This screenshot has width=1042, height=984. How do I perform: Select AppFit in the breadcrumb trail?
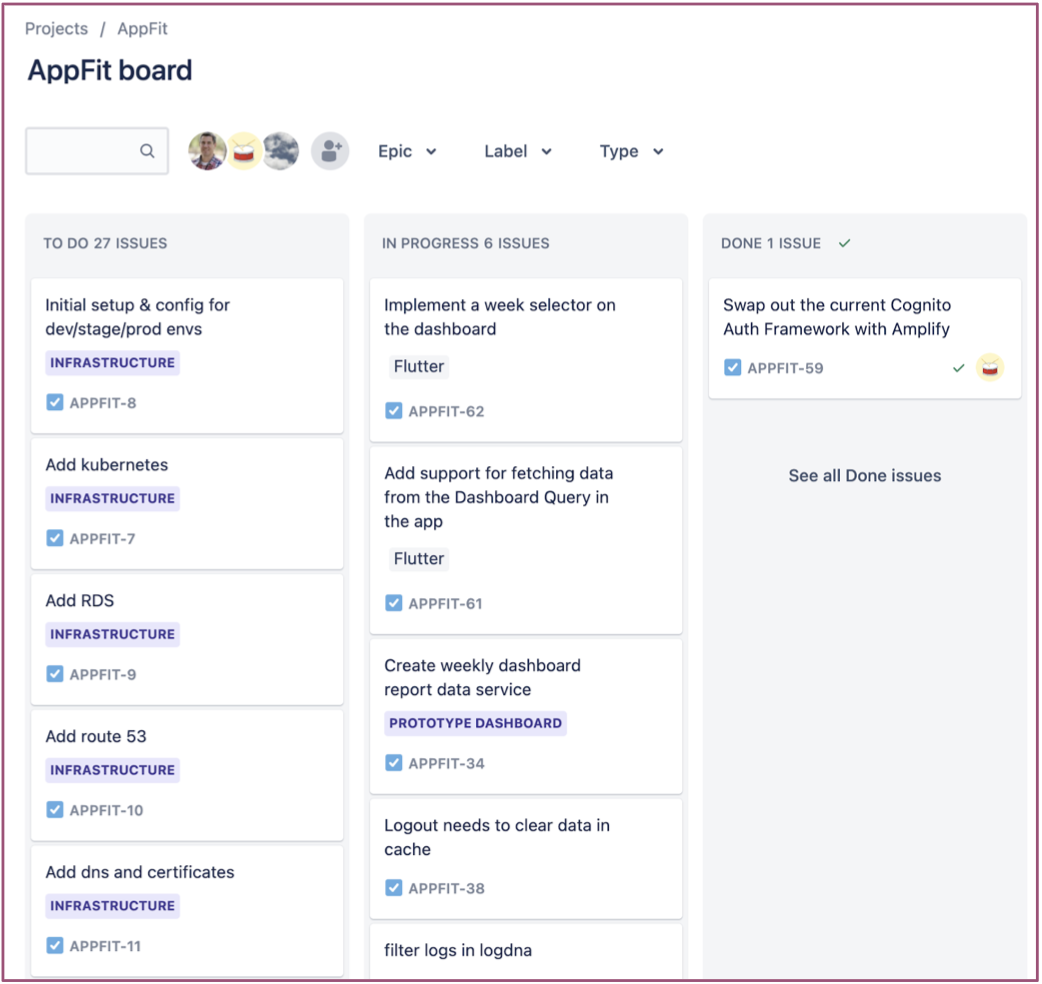point(142,29)
